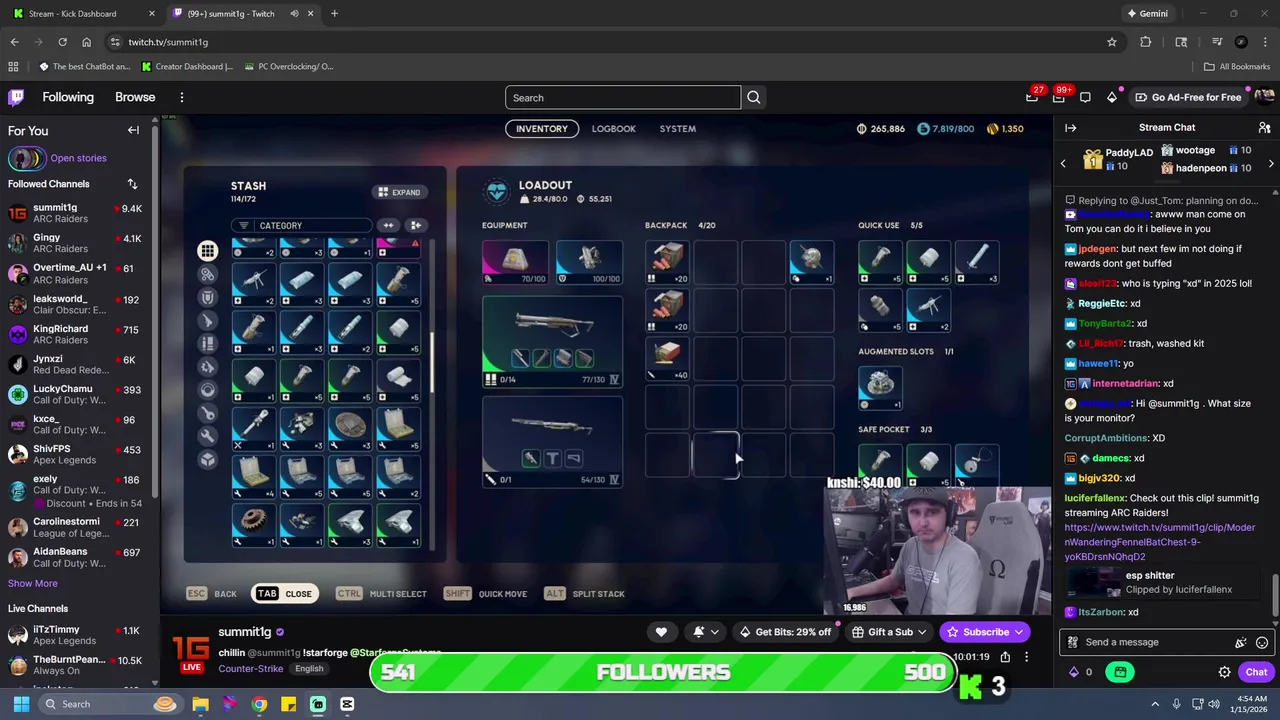Show previous gift leaderboard entry arrow
This screenshot has height=720, width=1280.
pos(1063,163)
